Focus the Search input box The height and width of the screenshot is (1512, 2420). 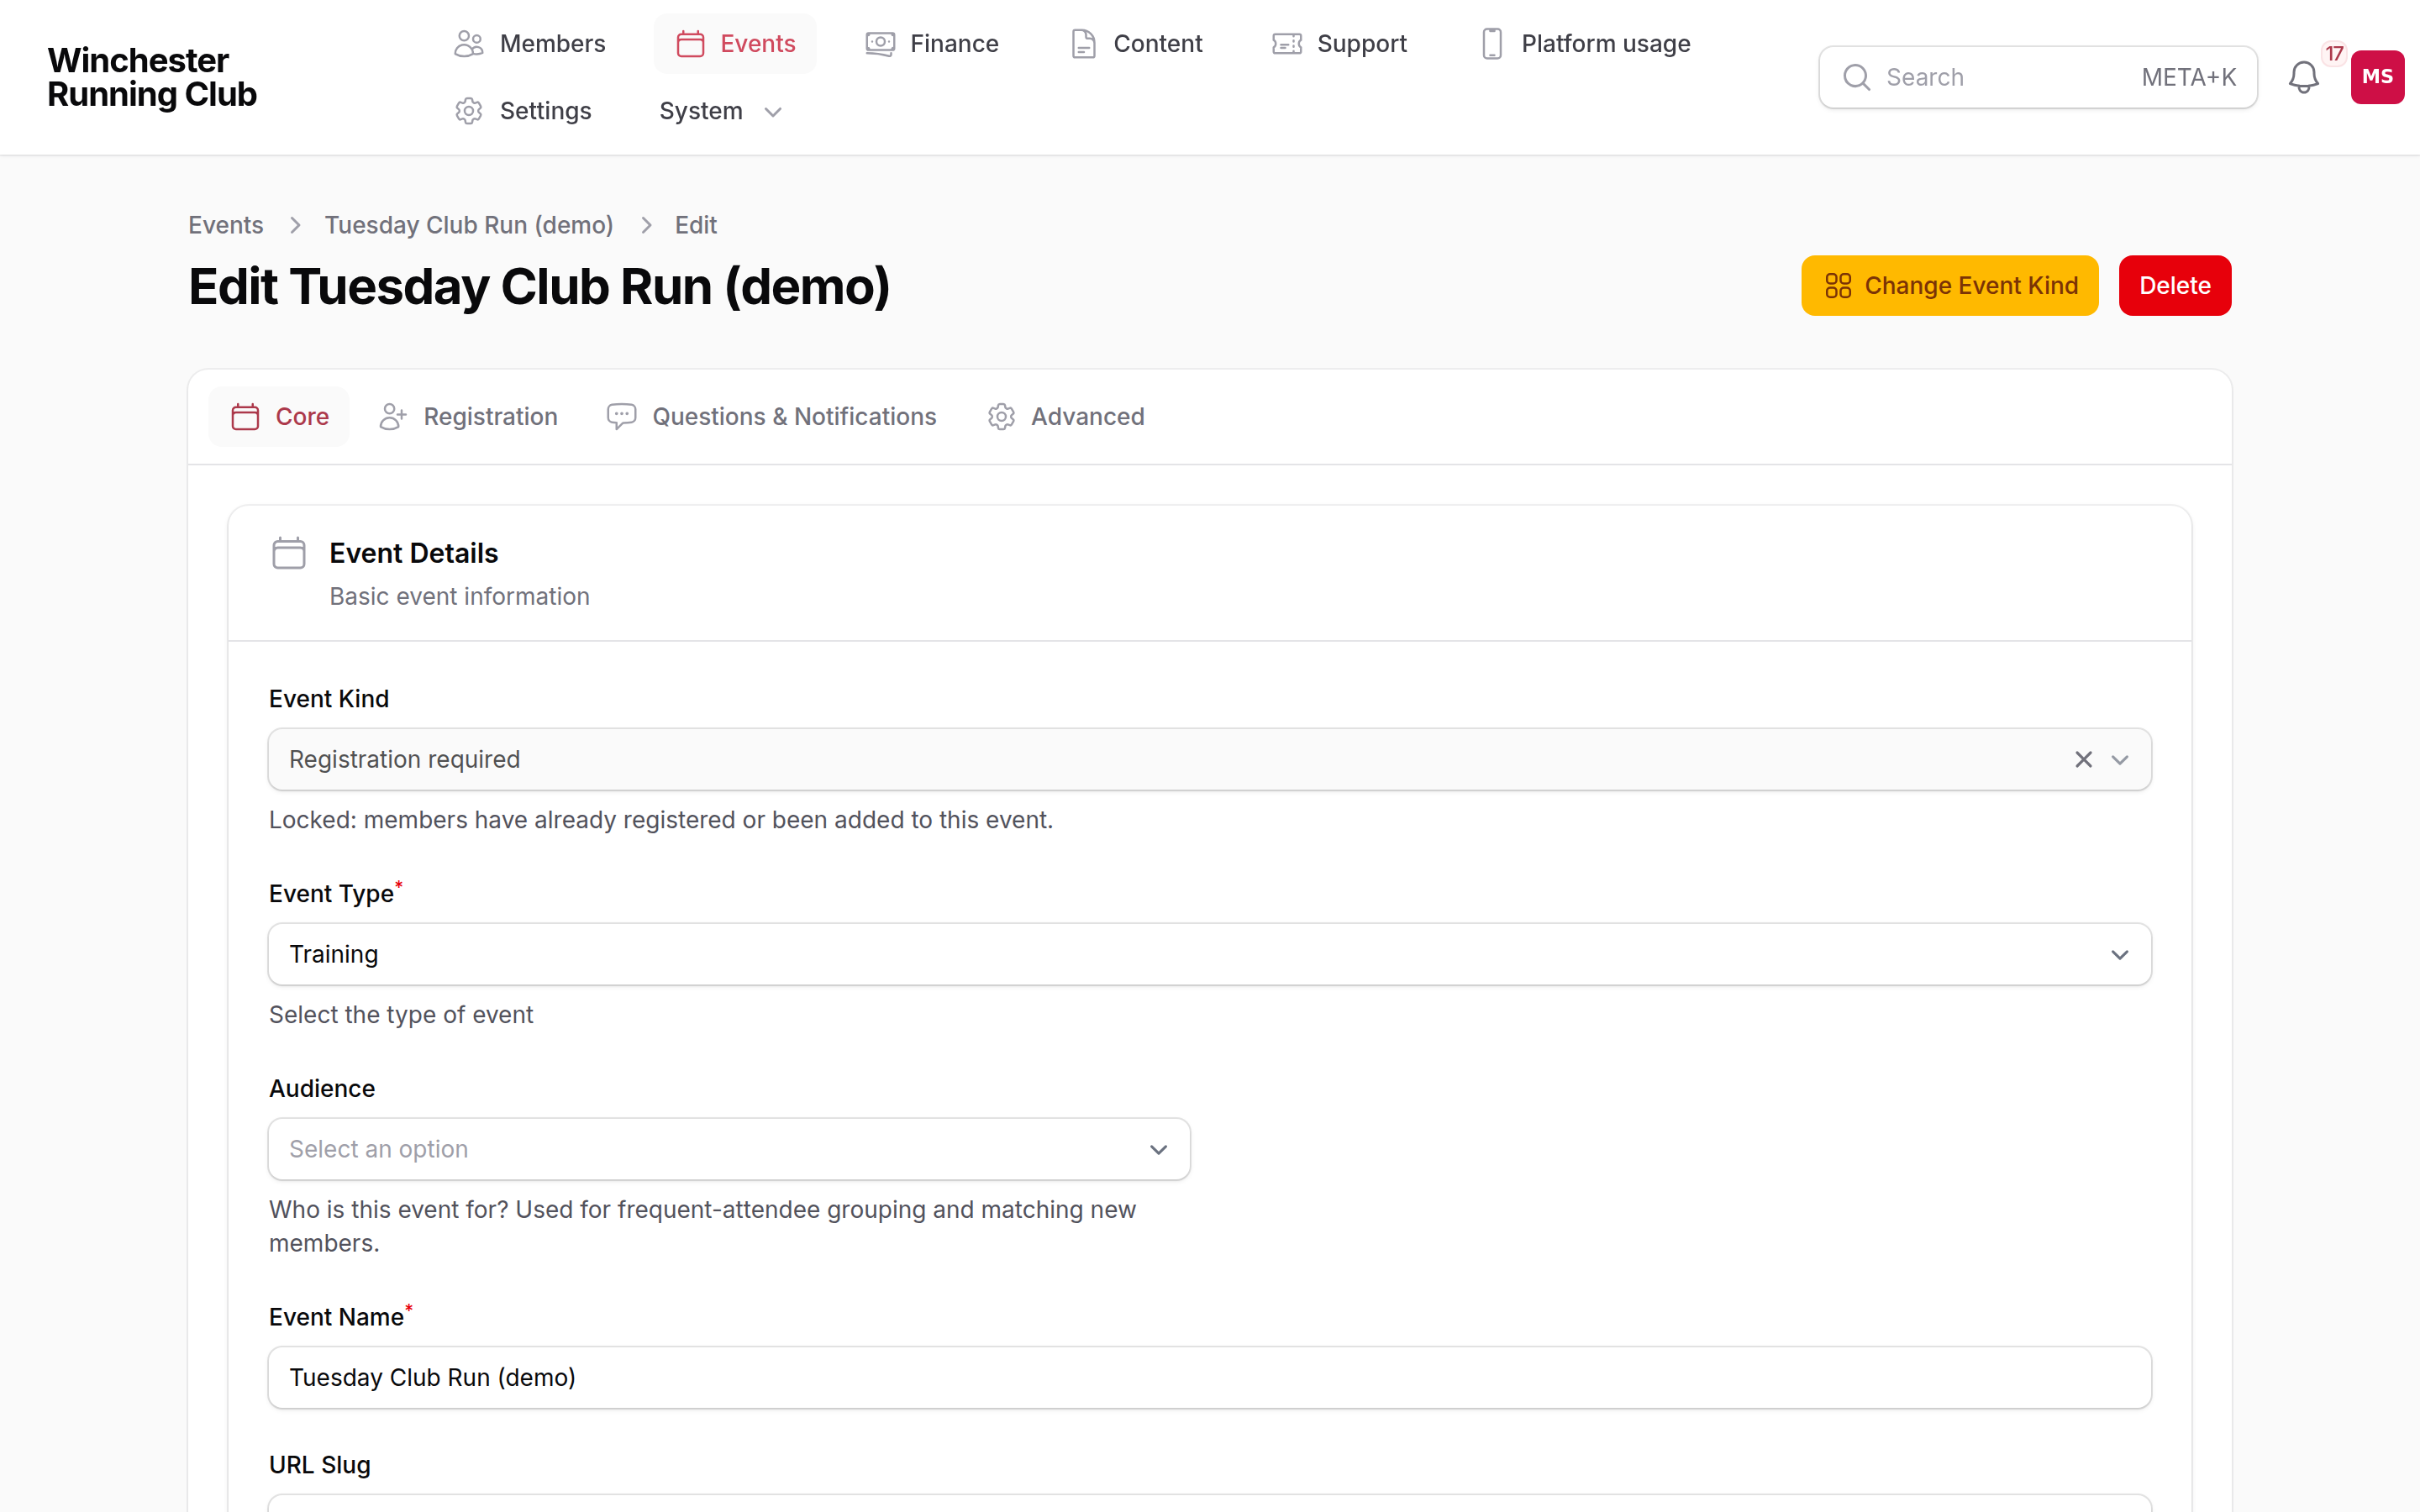point(2037,77)
